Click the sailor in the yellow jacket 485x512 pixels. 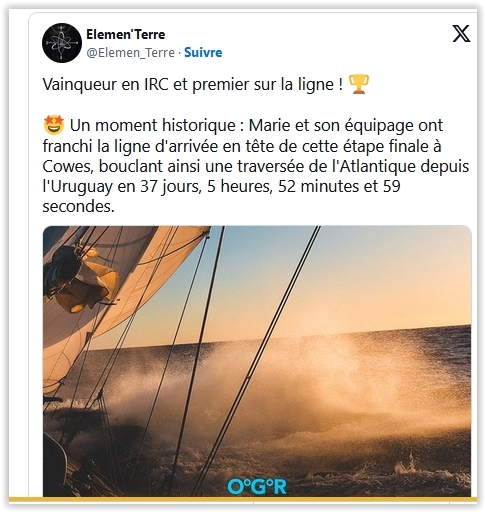[x=82, y=278]
